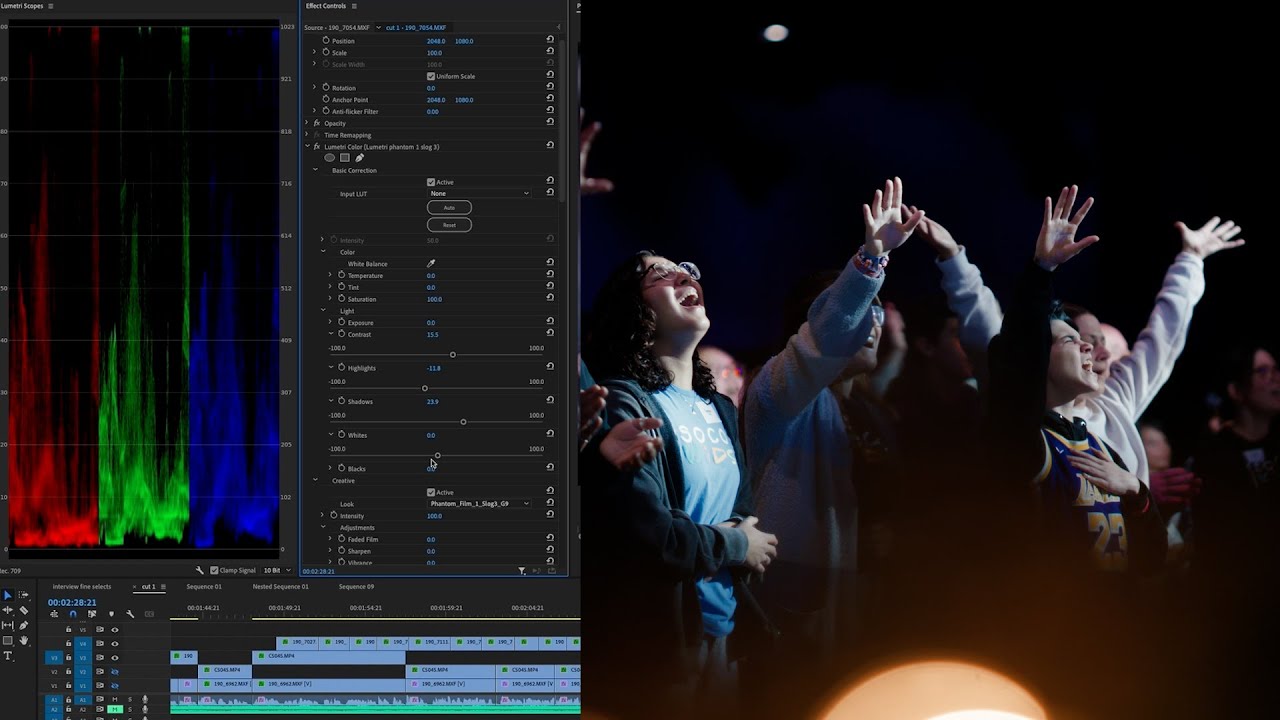This screenshot has height=720, width=1280.
Task: Switch to interview fine selects tab
Action: click(x=81, y=586)
